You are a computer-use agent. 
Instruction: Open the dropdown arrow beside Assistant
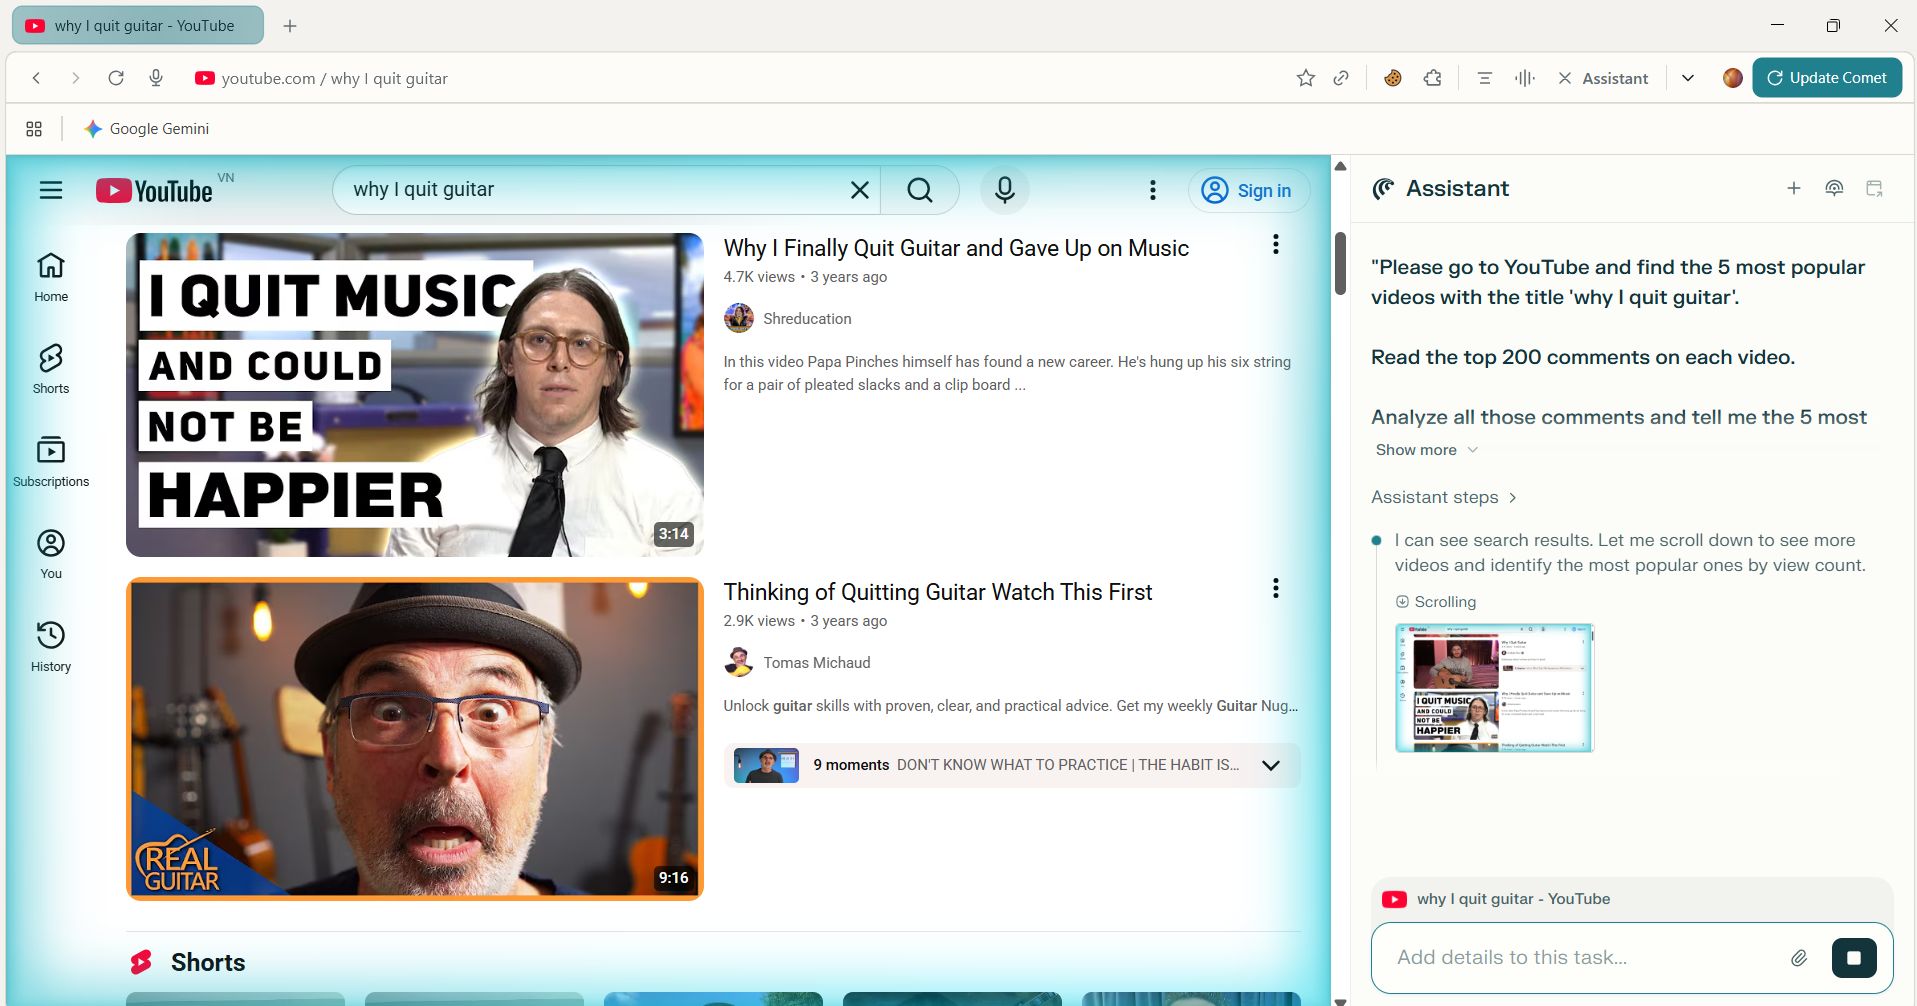(1688, 78)
